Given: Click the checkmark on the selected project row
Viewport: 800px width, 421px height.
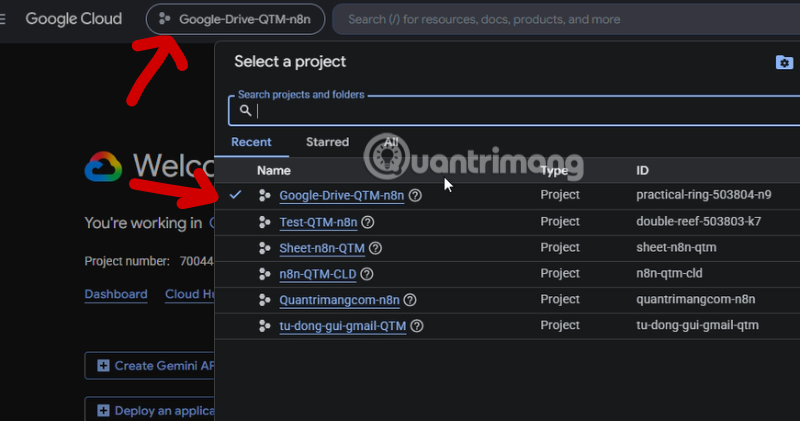Looking at the screenshot, I should coord(235,194).
